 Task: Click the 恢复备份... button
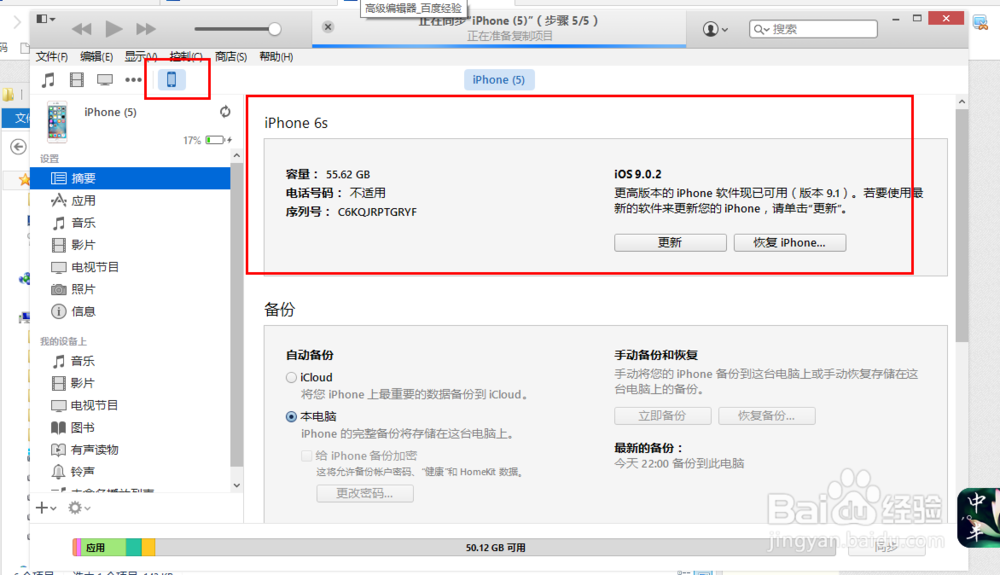pyautogui.click(x=767, y=416)
